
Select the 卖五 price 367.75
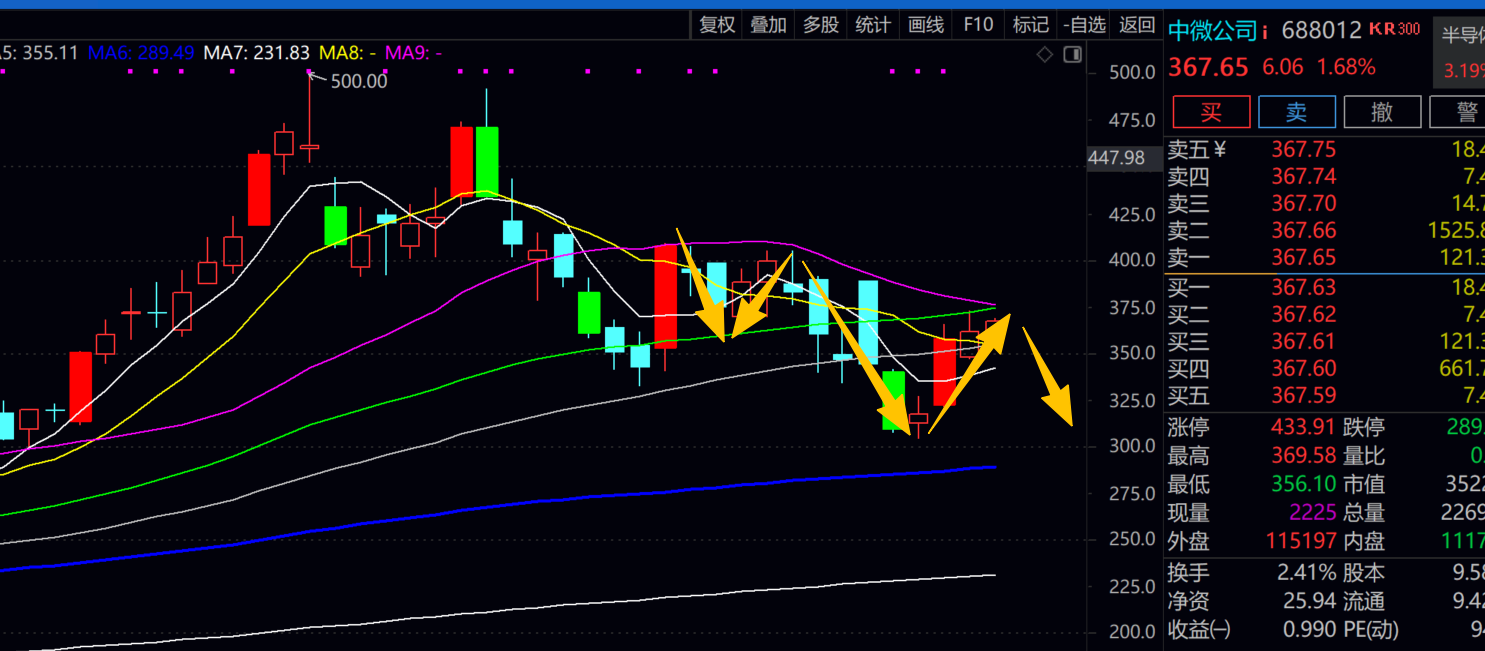pyautogui.click(x=1303, y=150)
